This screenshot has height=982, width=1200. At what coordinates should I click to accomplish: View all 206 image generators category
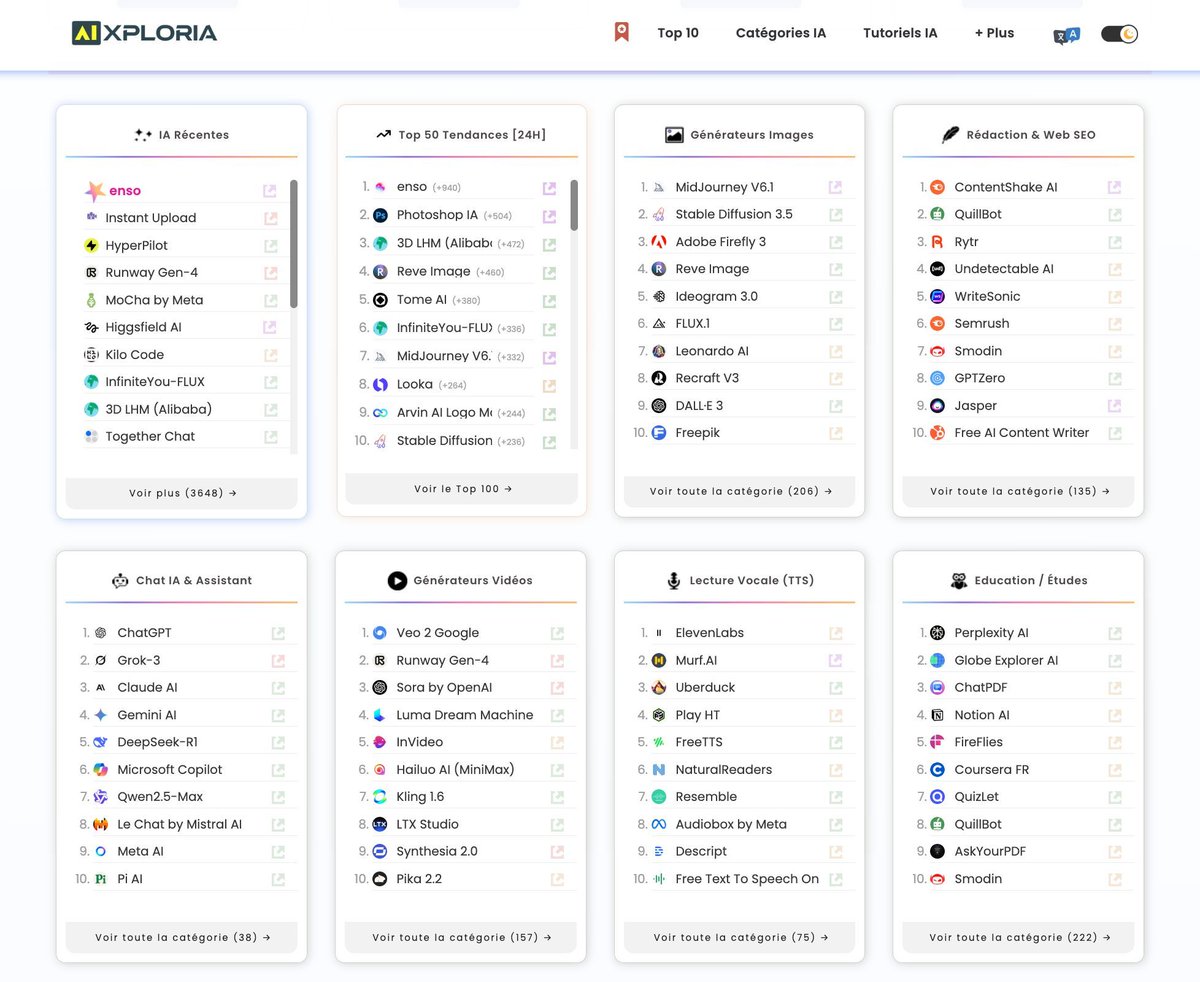(x=740, y=491)
